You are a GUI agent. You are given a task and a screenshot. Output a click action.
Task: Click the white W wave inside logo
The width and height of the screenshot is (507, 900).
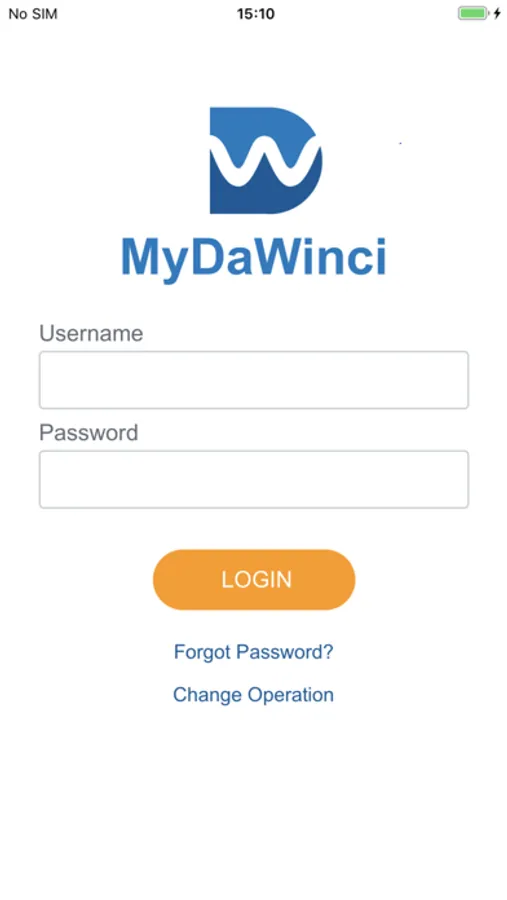click(x=266, y=162)
